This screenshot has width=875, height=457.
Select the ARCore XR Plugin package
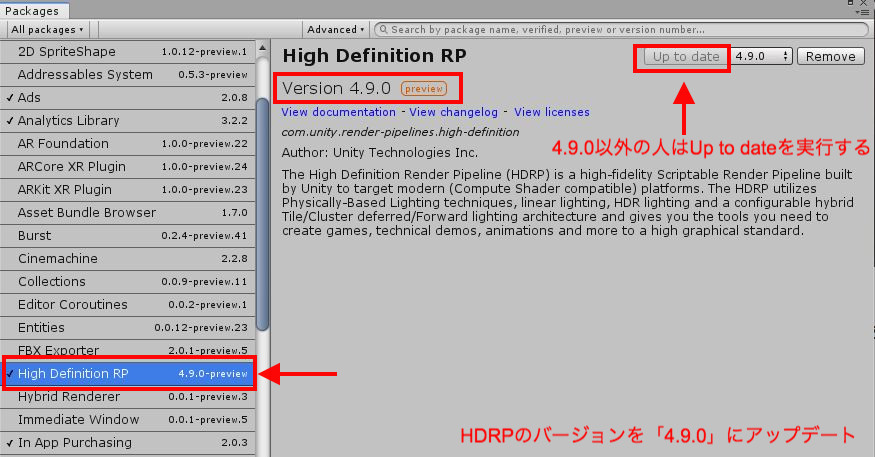tap(128, 166)
